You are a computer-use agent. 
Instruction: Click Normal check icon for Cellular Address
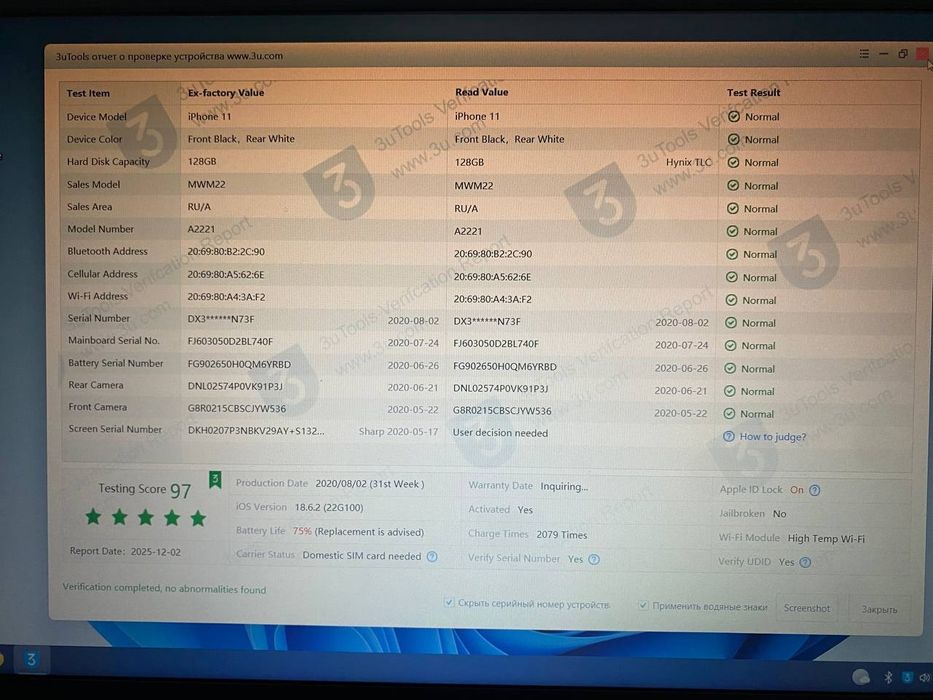pyautogui.click(x=732, y=277)
